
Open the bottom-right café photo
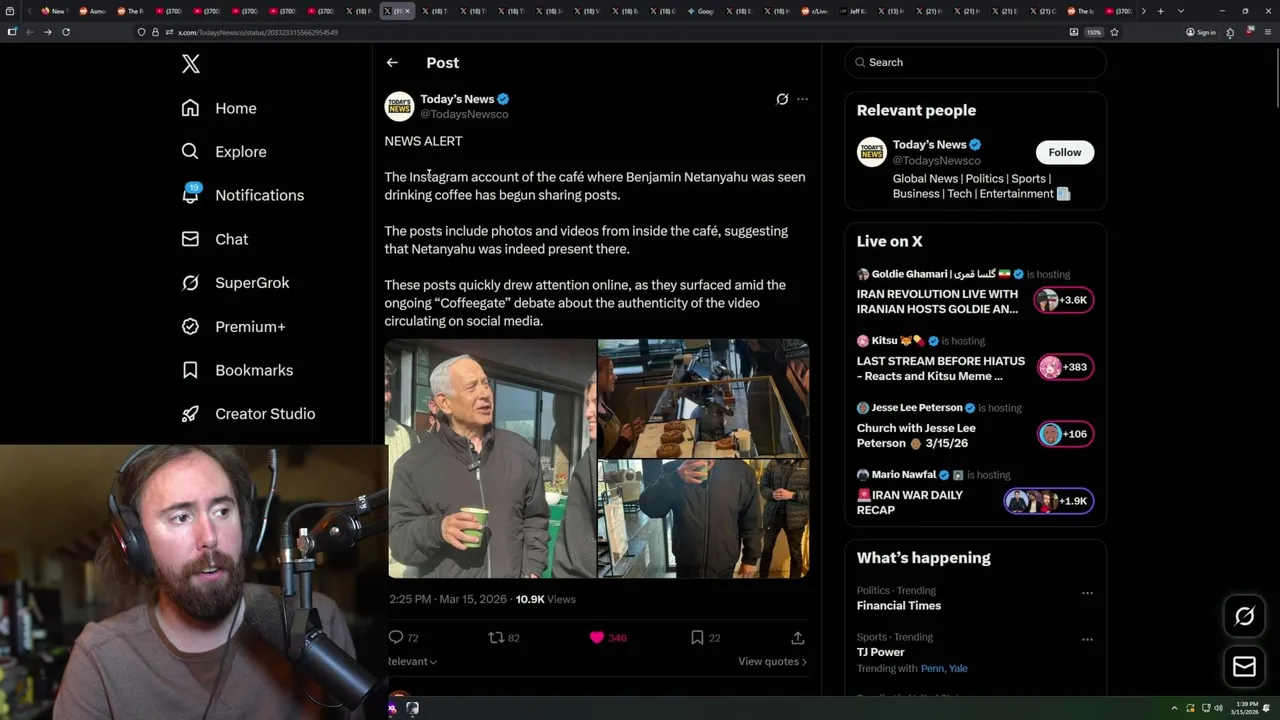pyautogui.click(x=703, y=519)
